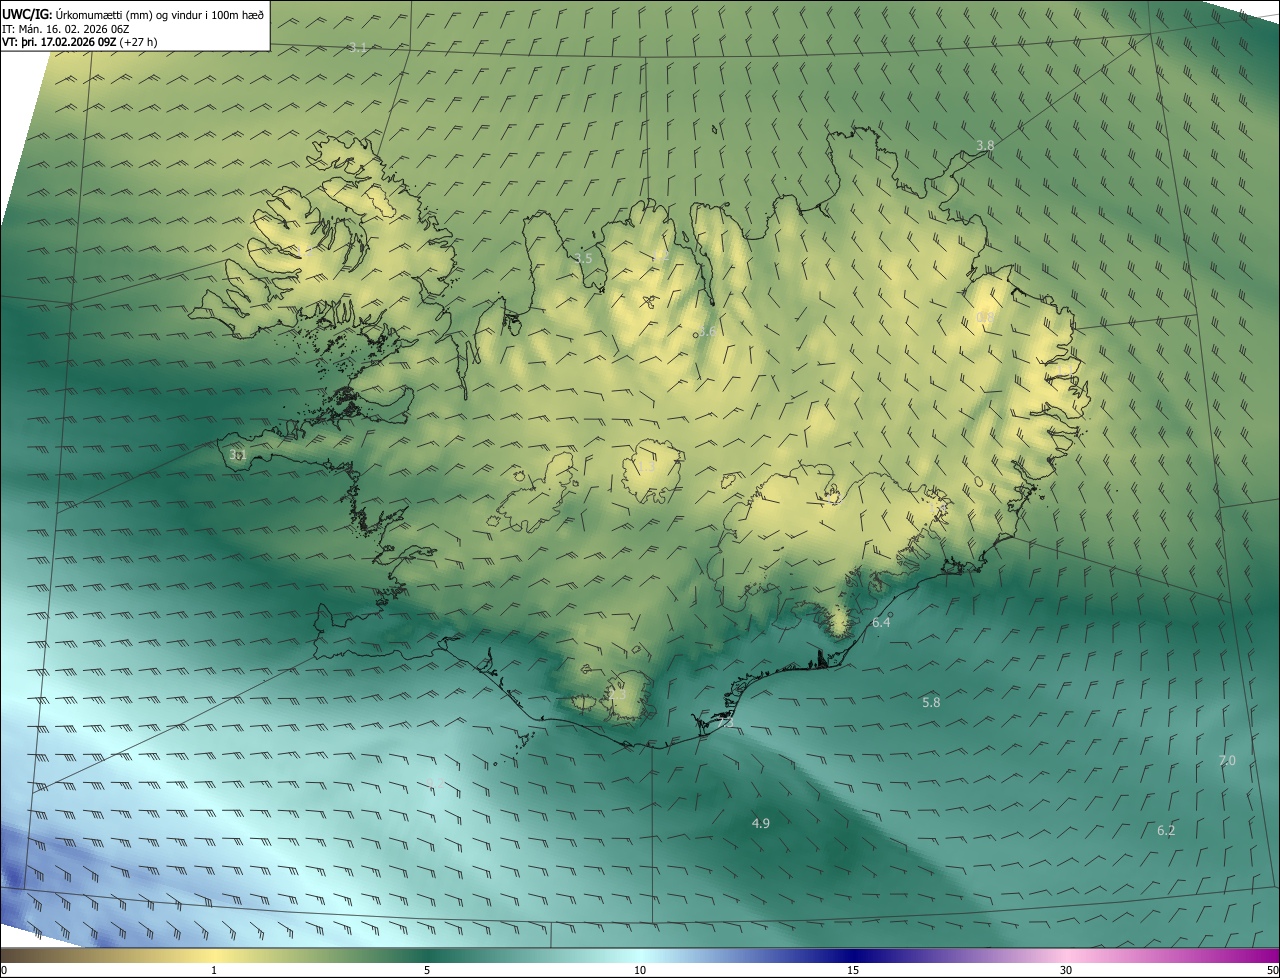The width and height of the screenshot is (1280, 978).
Task: Click the '5' label on the color scale
Action: click(427, 971)
